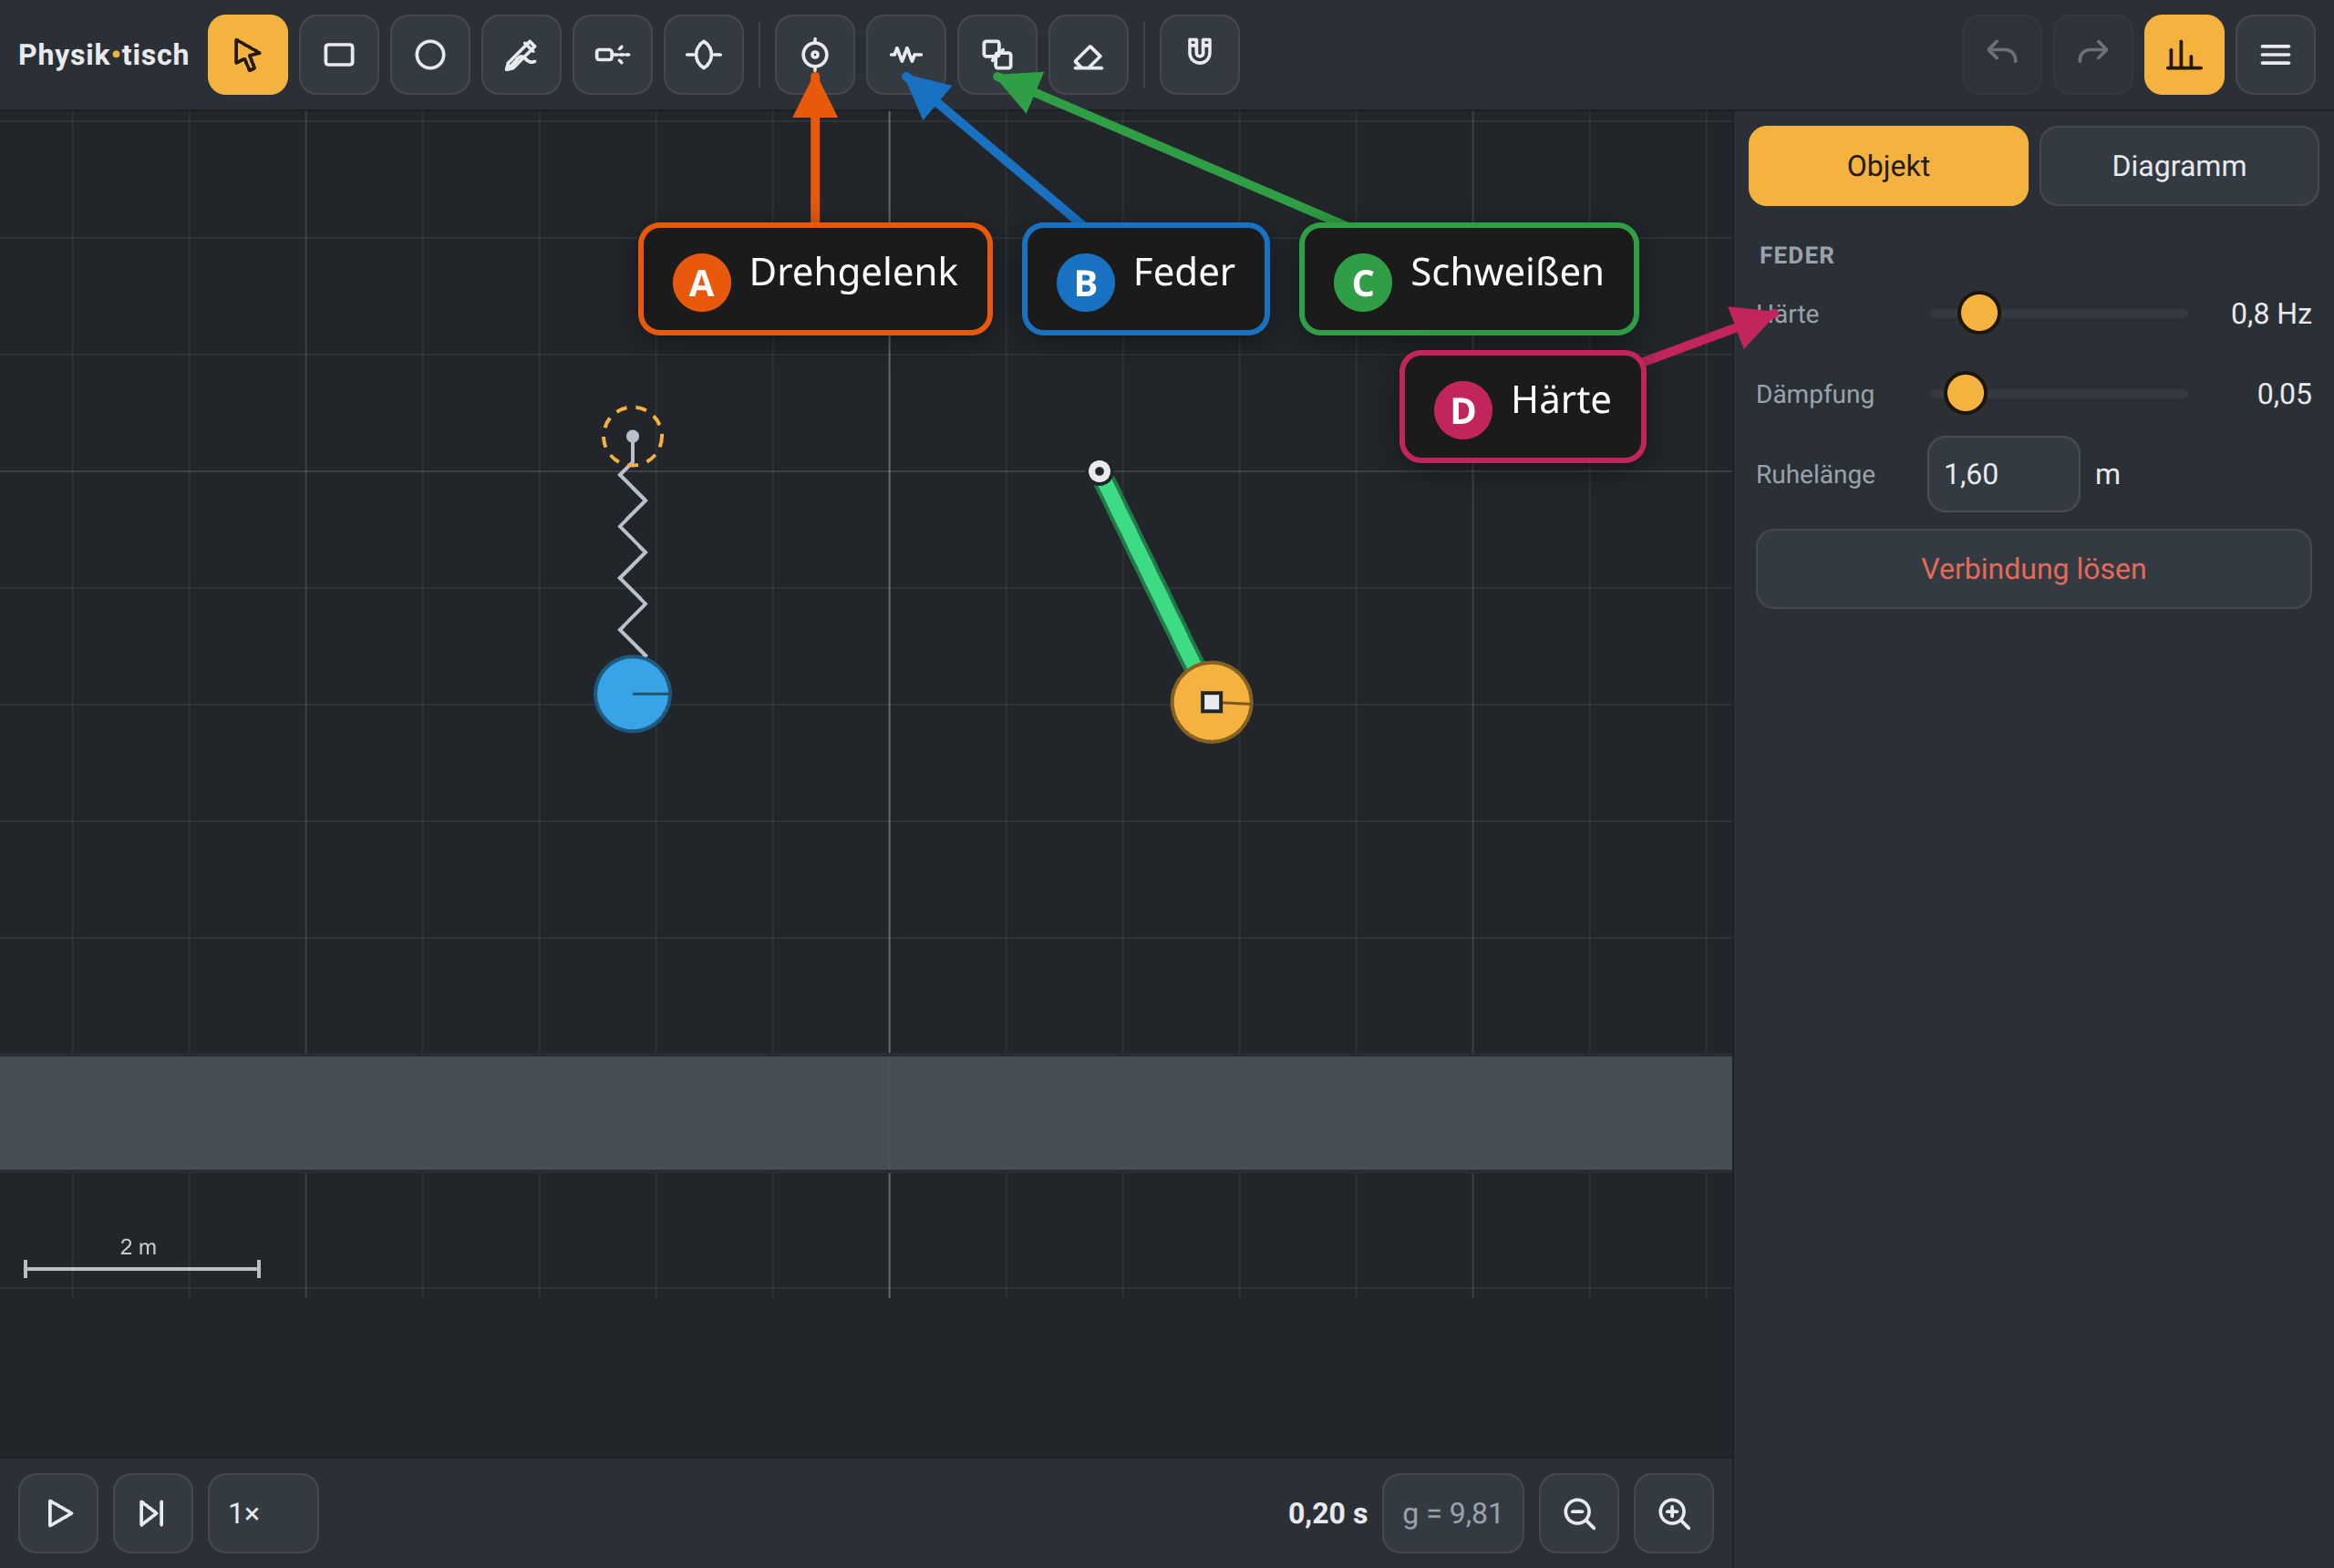Click the spring's dashed anchor point
Viewport: 2334px width, 1568px height.
coord(632,436)
